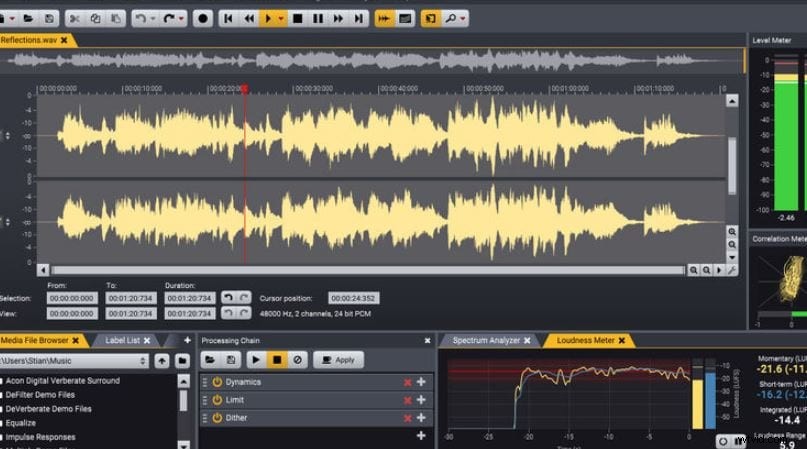Viewport: 807px width, 449px height.
Task: Close the Label List tab
Action: pyautogui.click(x=147, y=340)
